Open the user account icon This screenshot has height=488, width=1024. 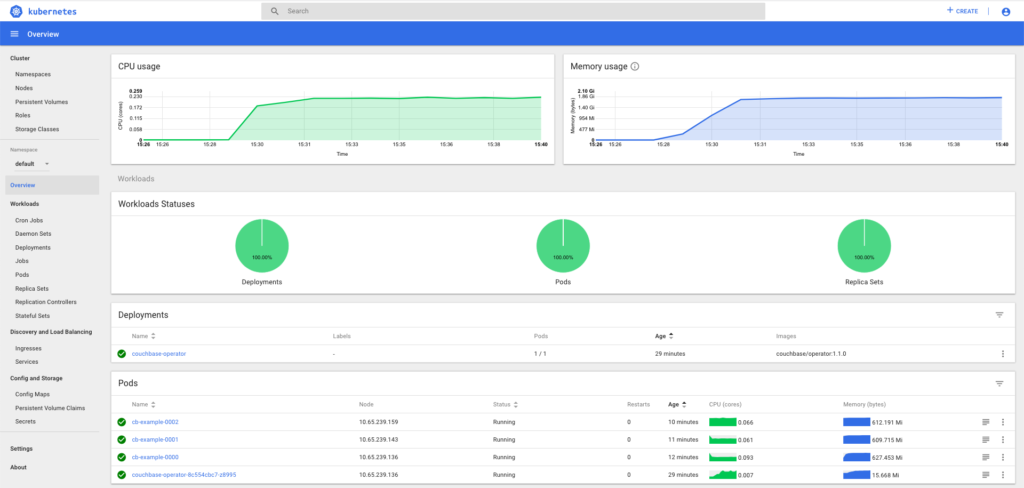(x=1005, y=11)
